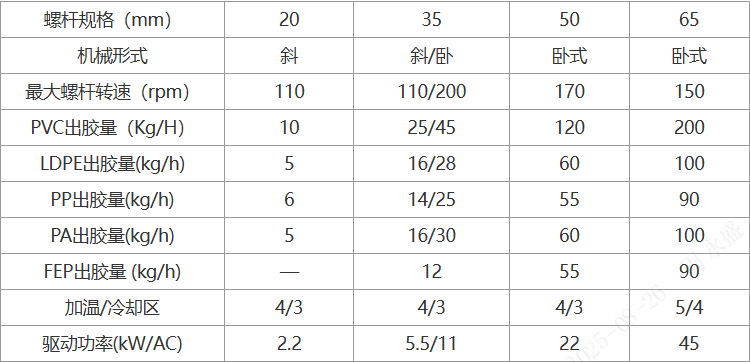Viewport: 750px width, 362px height.
Task: Select the FEP出胶量 (kg/h) label
Action: [112, 272]
